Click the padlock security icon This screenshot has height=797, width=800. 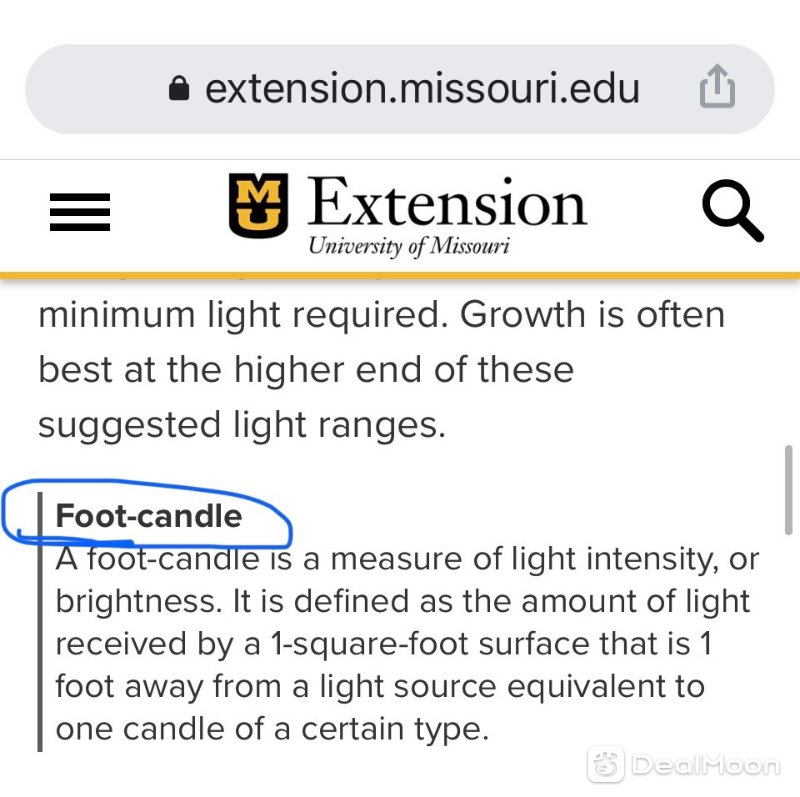179,88
